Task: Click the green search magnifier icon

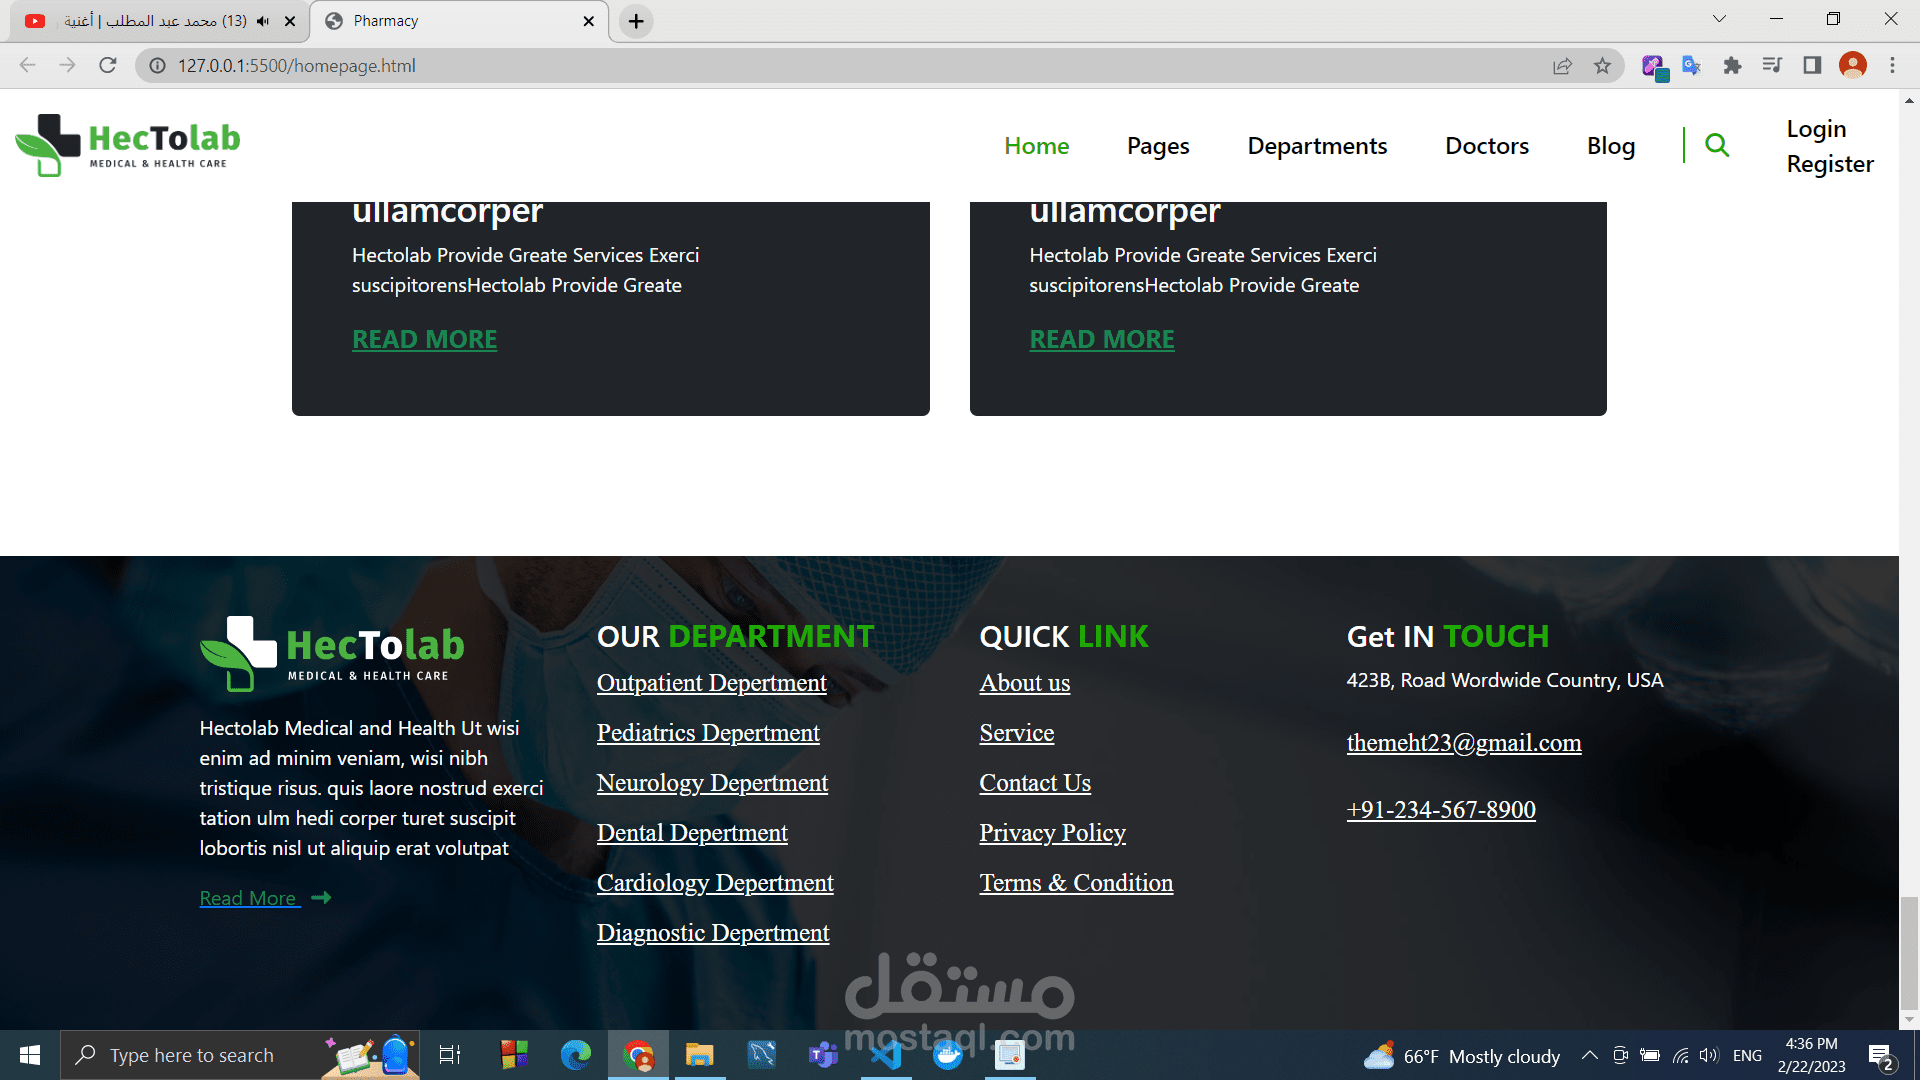Action: [x=1716, y=145]
